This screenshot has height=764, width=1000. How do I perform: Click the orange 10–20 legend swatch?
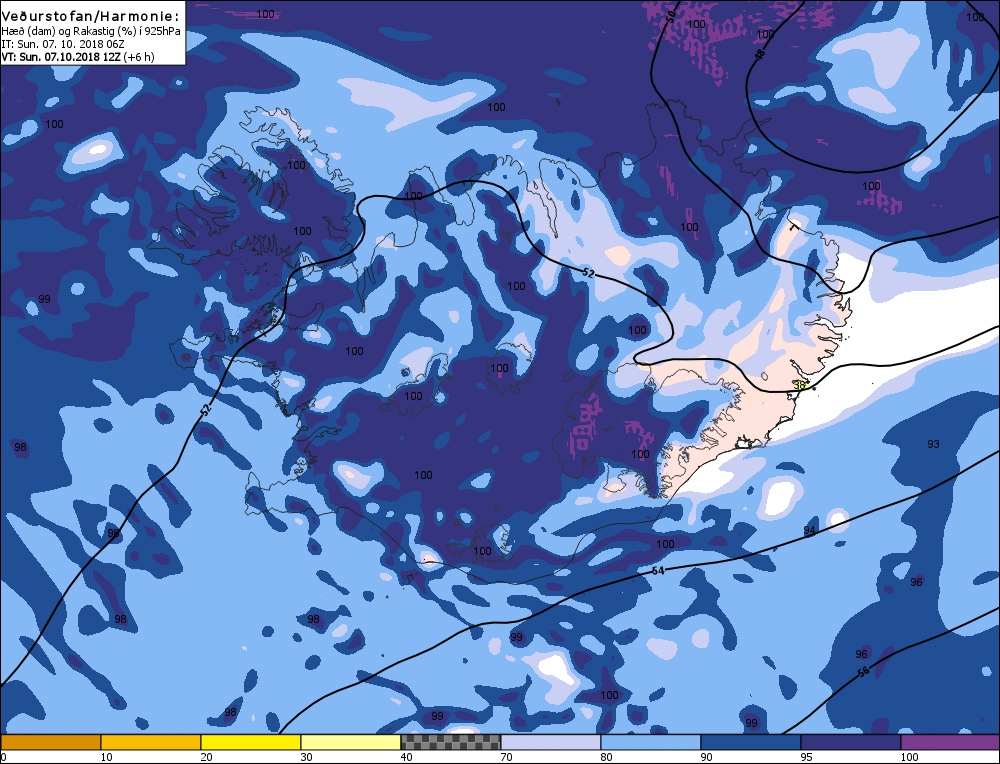(151, 742)
